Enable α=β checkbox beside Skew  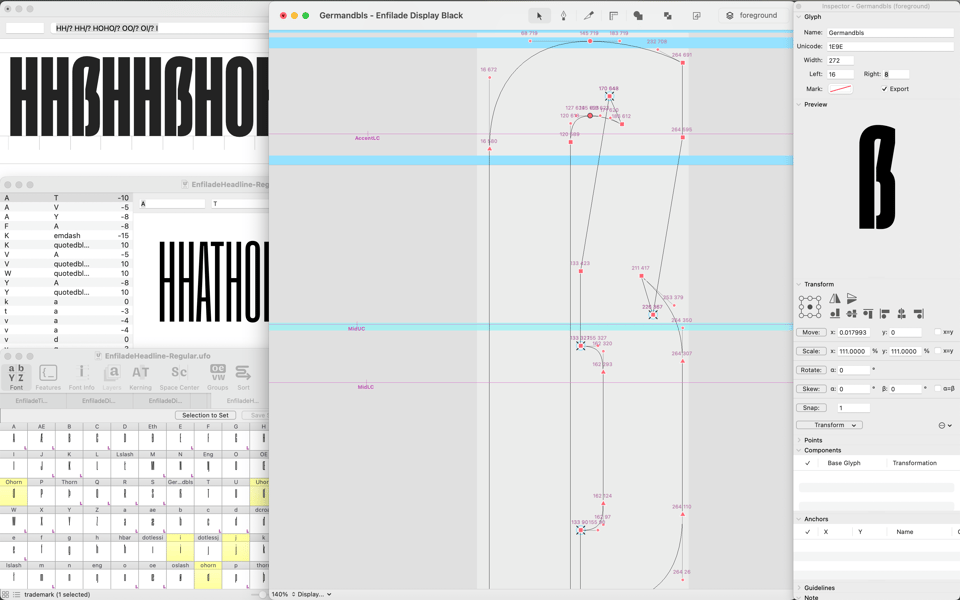[x=937, y=389]
